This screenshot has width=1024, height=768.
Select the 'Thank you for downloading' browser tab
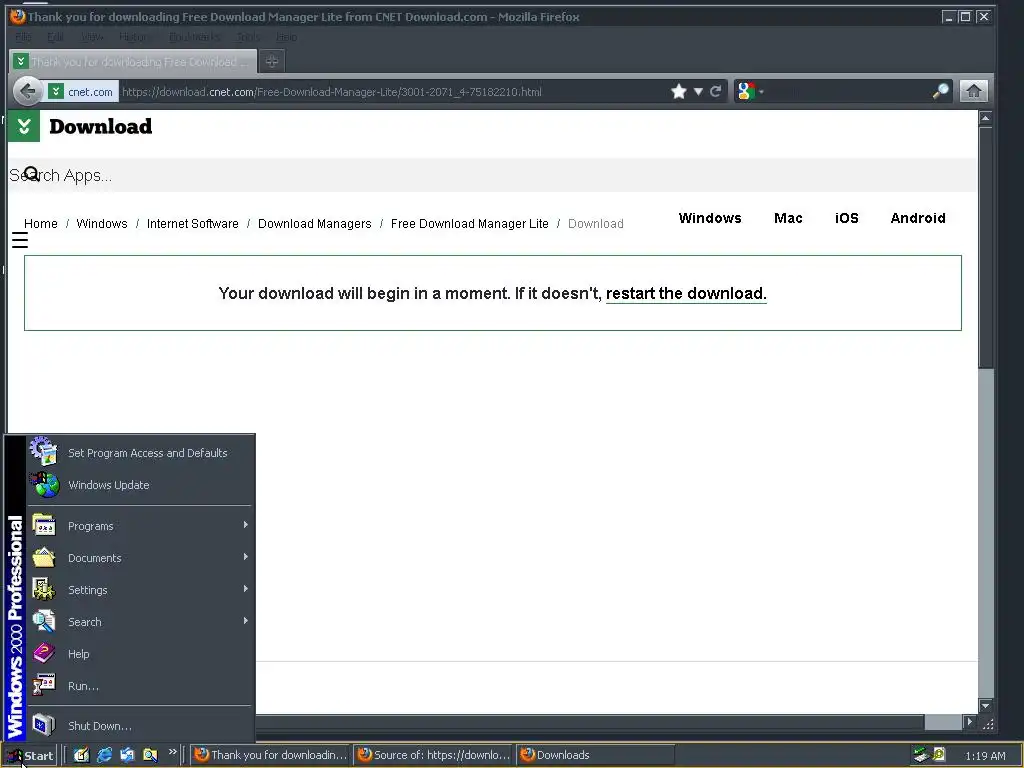(x=134, y=61)
